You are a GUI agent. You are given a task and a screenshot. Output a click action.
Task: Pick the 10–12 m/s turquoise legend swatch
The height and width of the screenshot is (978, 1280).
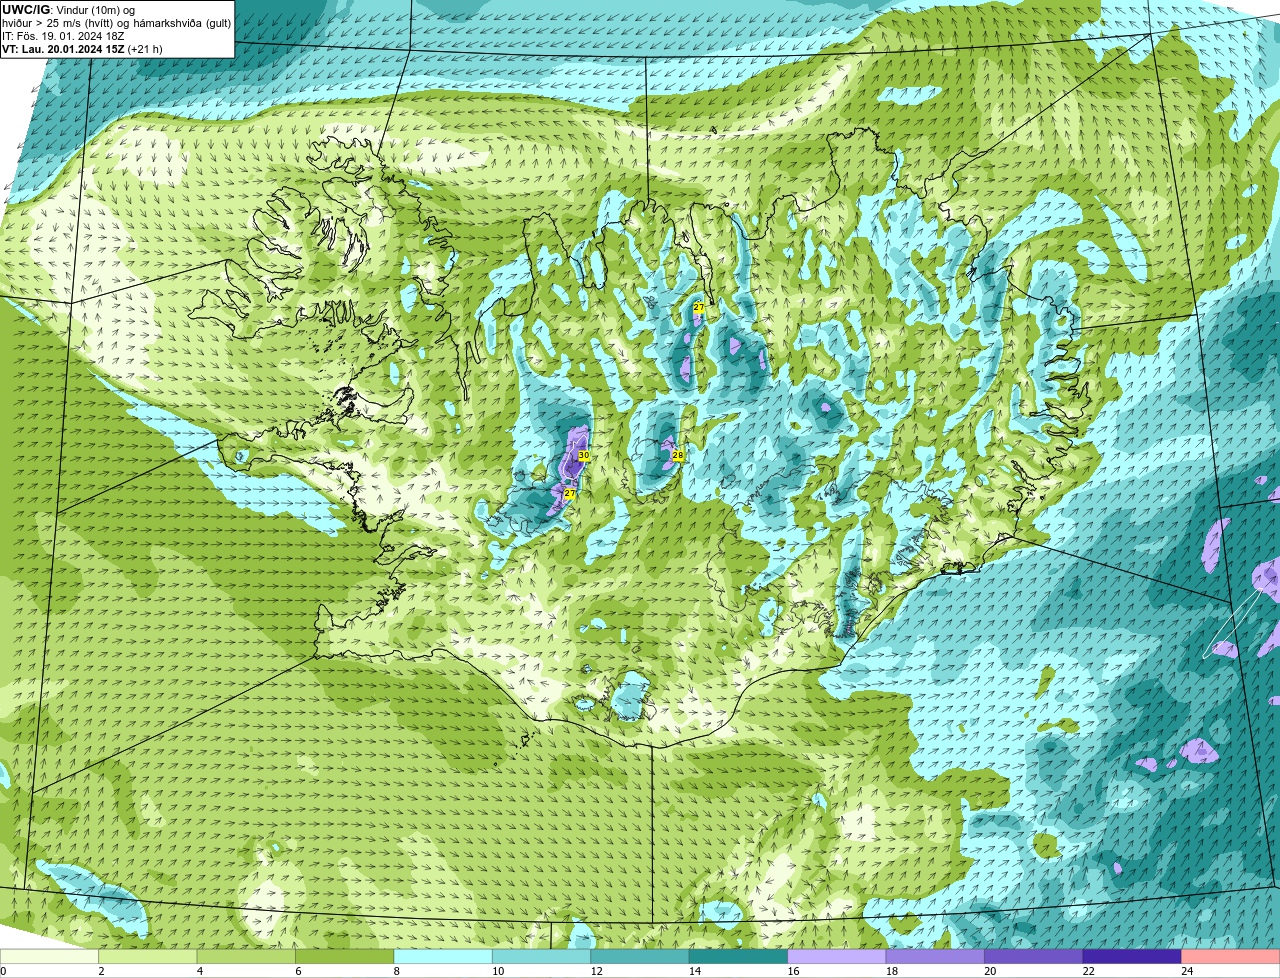tap(543, 957)
